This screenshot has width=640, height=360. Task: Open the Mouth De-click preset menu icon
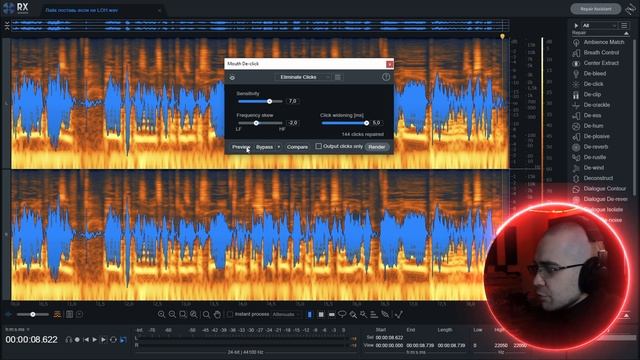pyautogui.click(x=338, y=77)
